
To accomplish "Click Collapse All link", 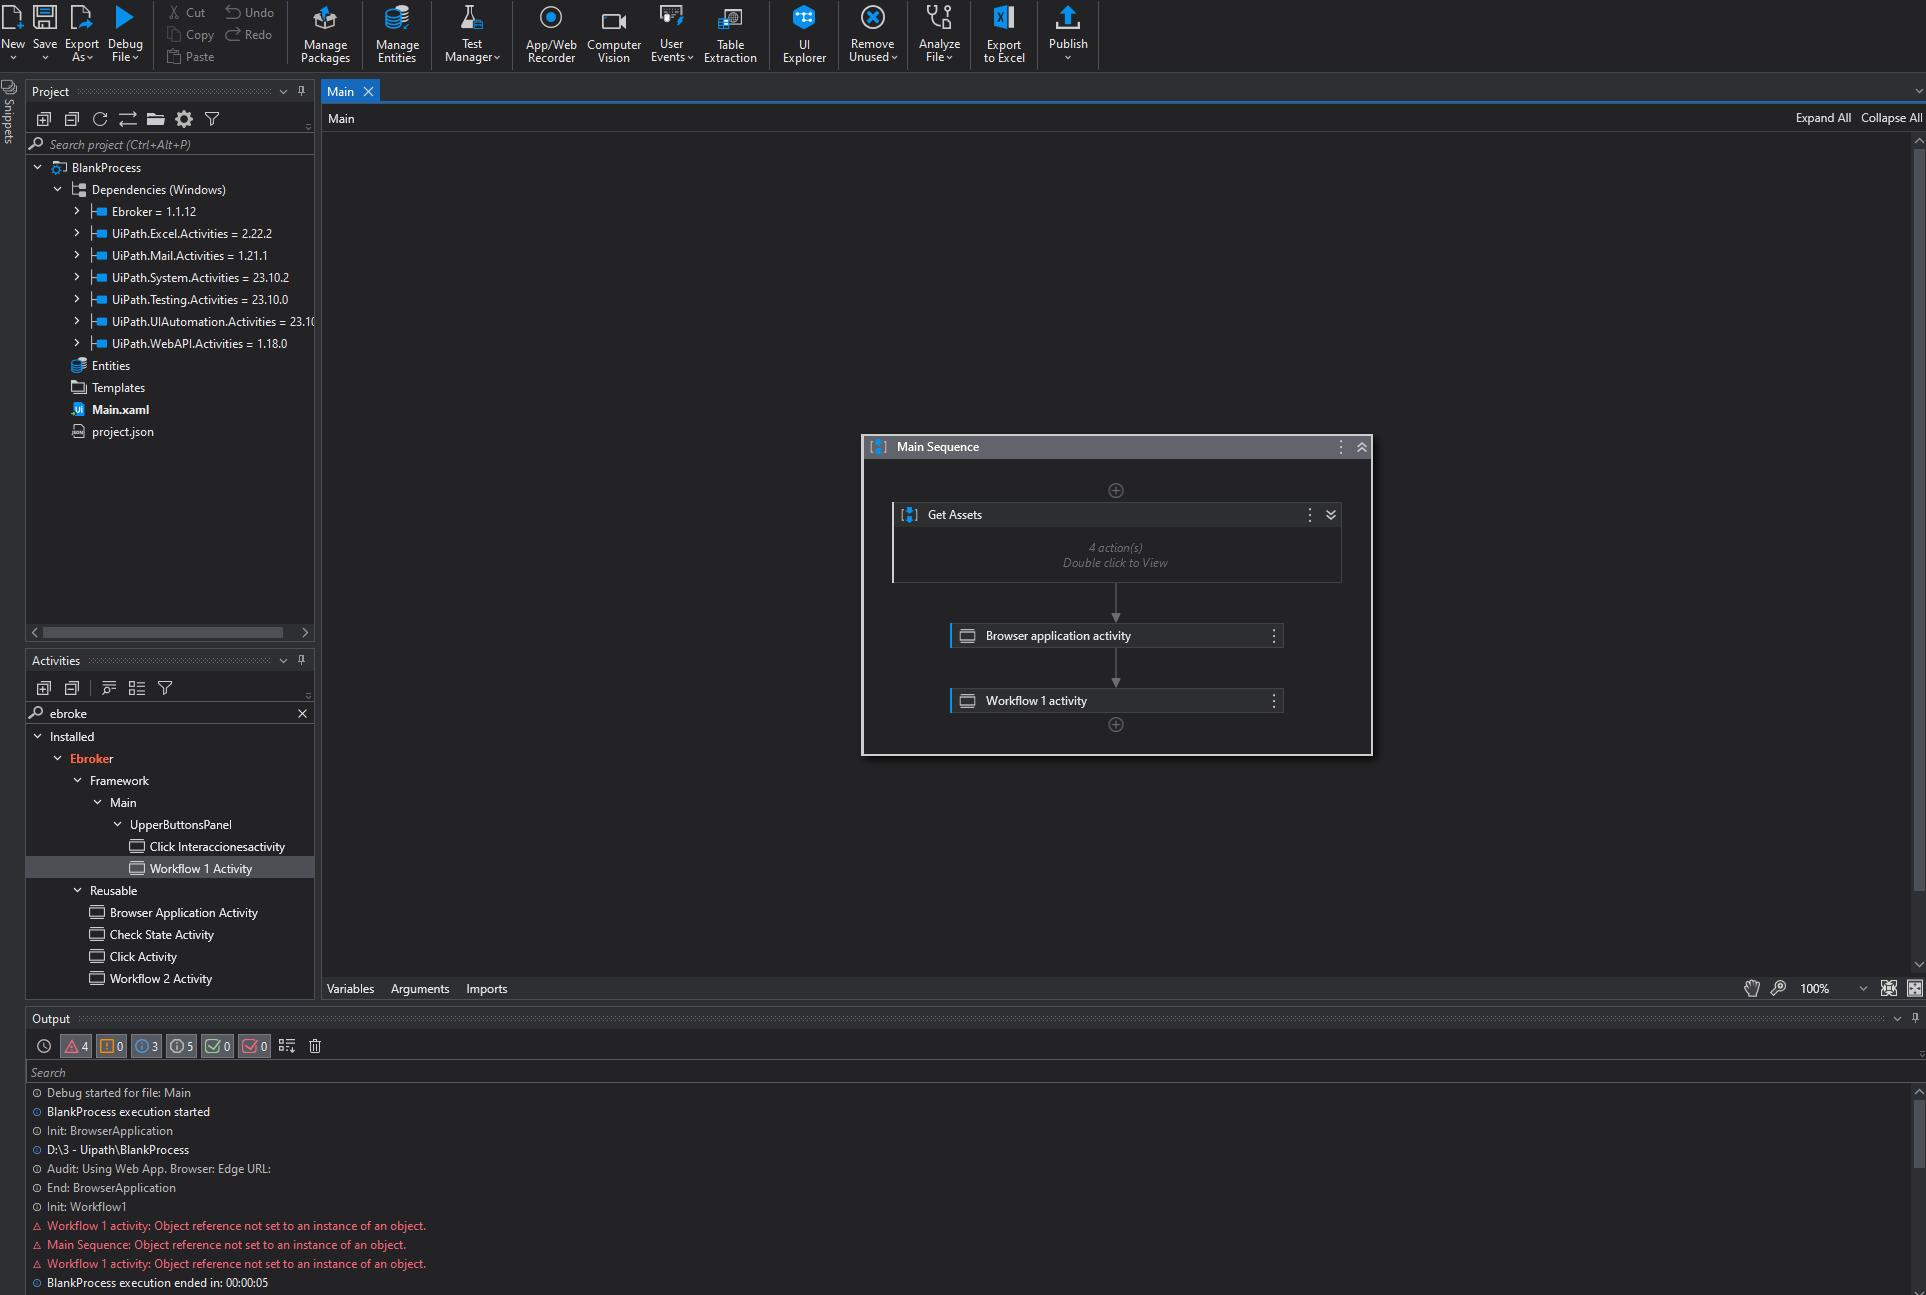I will click(x=1890, y=118).
